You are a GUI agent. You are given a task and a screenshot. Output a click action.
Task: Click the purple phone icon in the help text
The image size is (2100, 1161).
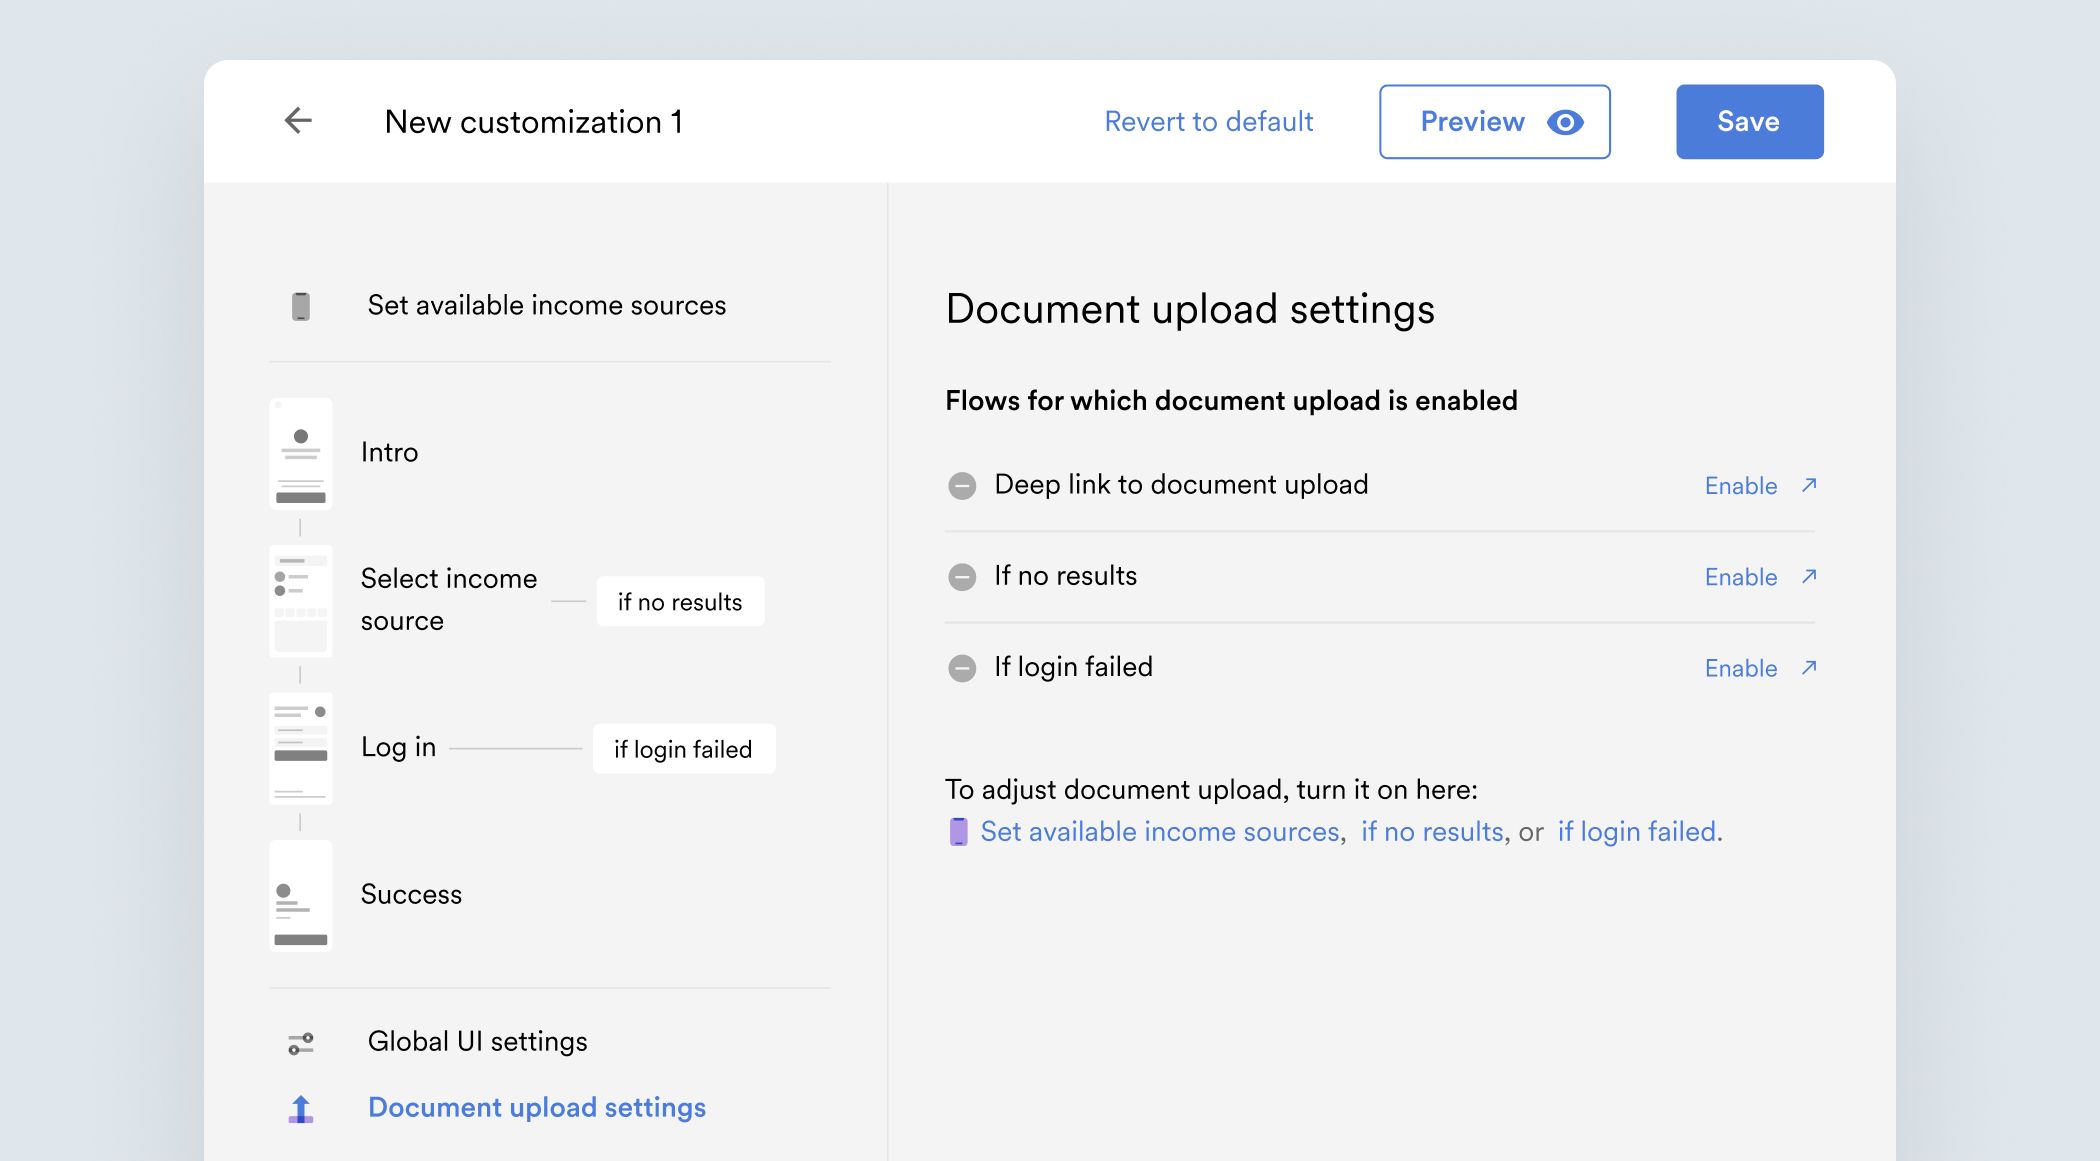(x=958, y=832)
